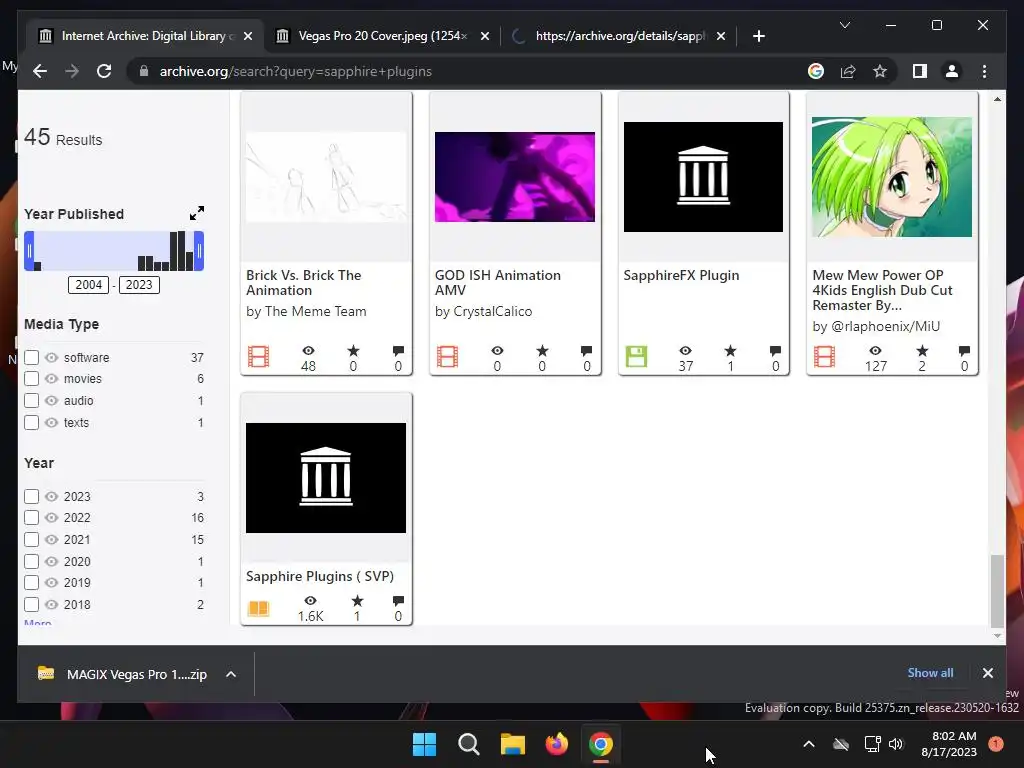Close the Vegas Pro 20 Cover.jpeg tab

click(x=485, y=36)
